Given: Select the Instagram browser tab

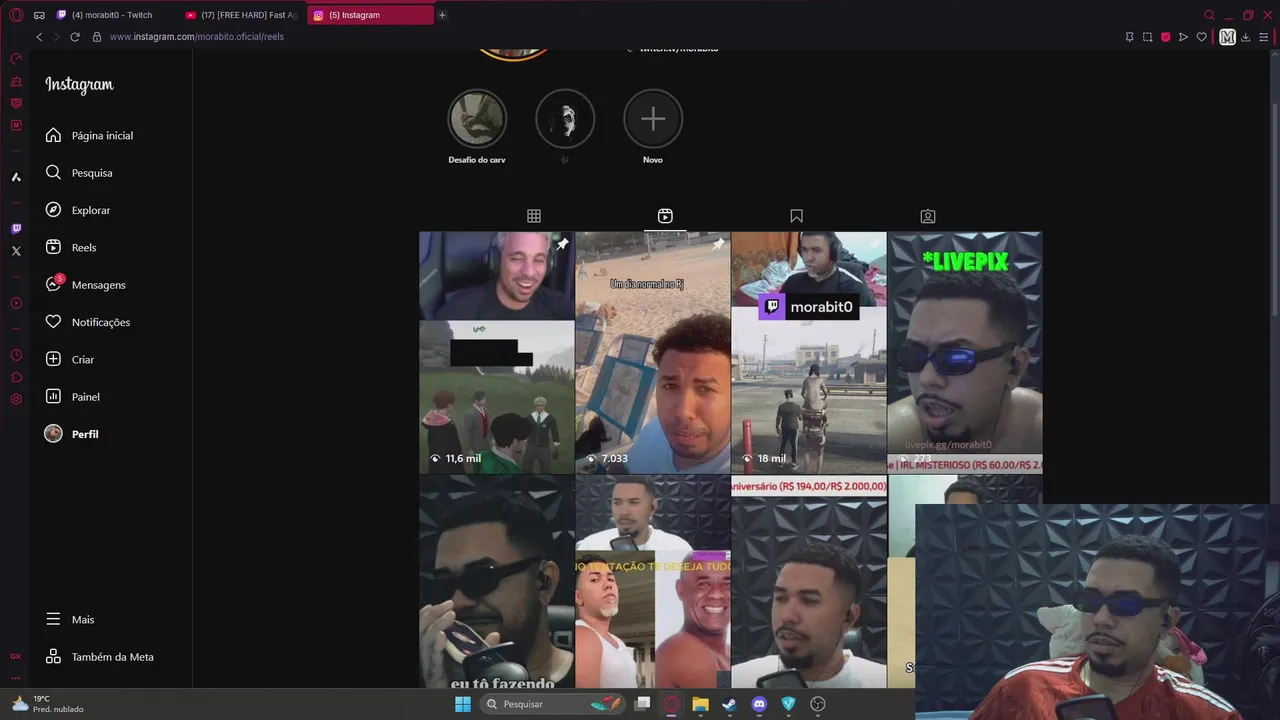Looking at the screenshot, I should point(370,15).
